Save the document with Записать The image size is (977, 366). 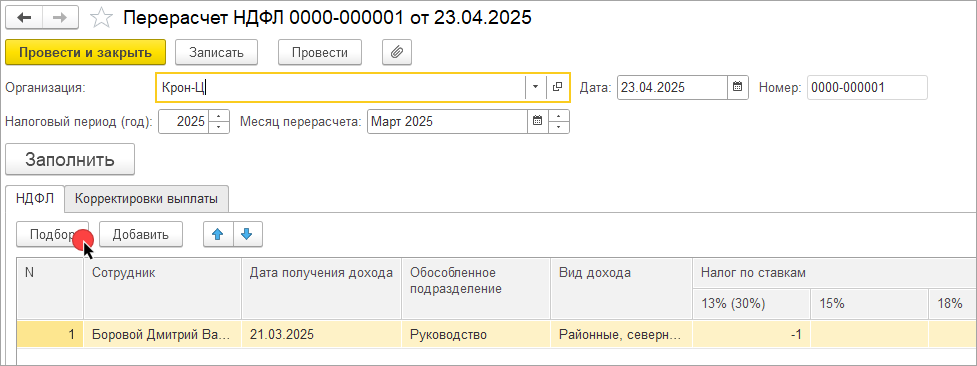[x=216, y=52]
